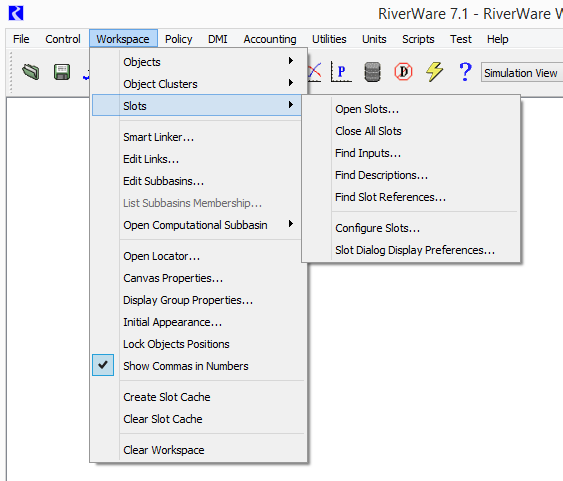Open the Control menu
Viewport: 563px width, 481px height.
pyautogui.click(x=63, y=39)
